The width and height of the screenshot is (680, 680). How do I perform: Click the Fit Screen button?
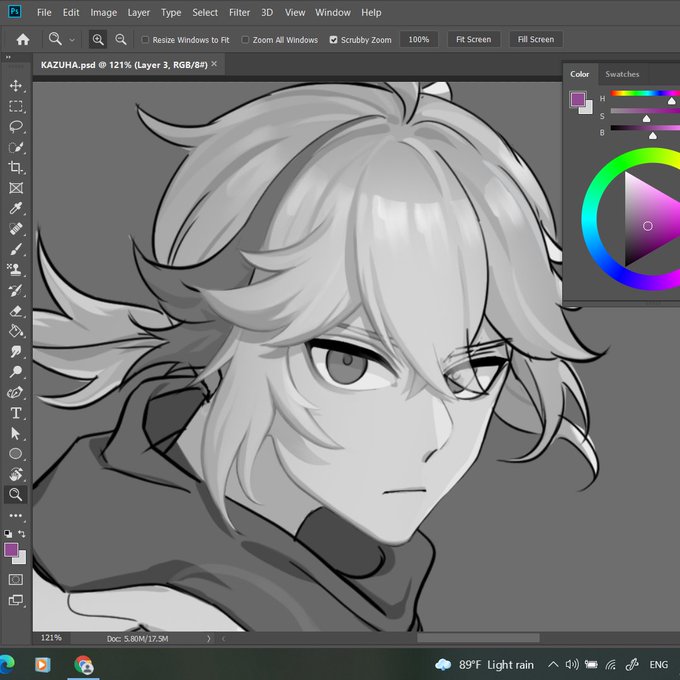coord(474,39)
